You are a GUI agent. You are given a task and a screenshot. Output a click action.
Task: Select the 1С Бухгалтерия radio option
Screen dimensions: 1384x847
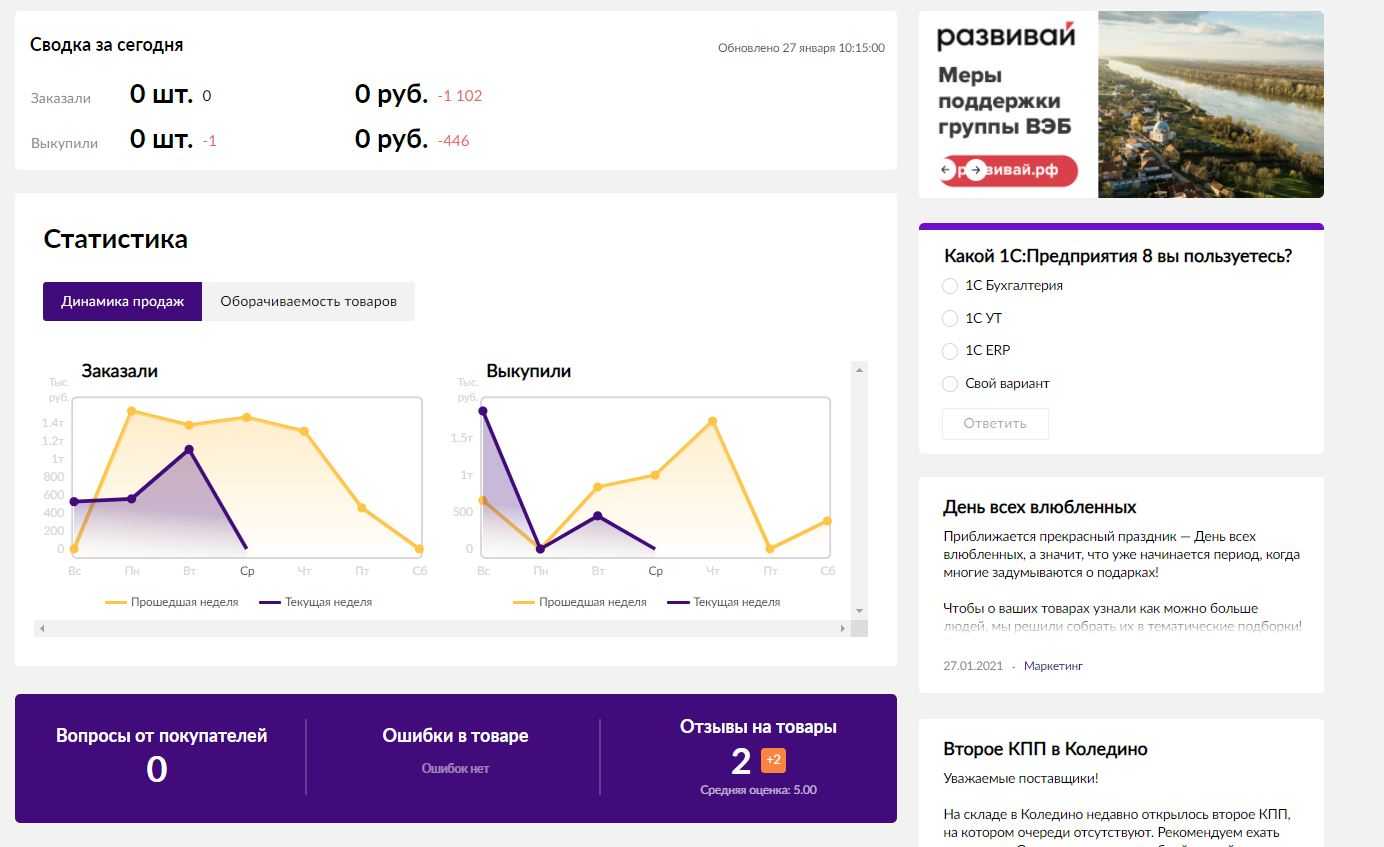(x=950, y=286)
